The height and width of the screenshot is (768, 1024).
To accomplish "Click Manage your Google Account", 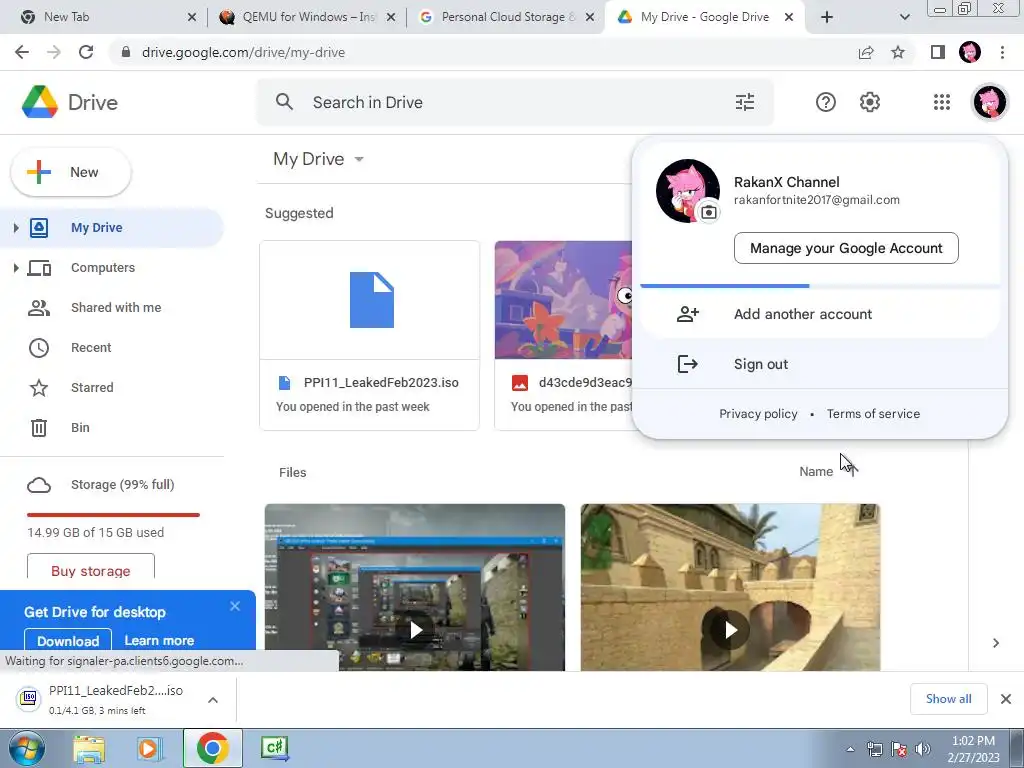I will point(846,248).
